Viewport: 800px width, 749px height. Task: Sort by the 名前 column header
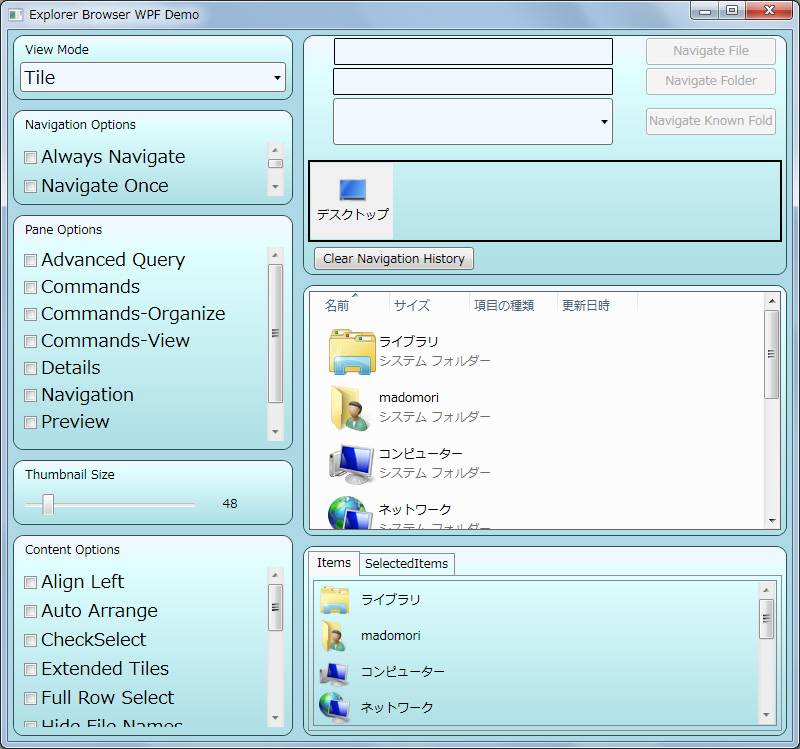(337, 306)
